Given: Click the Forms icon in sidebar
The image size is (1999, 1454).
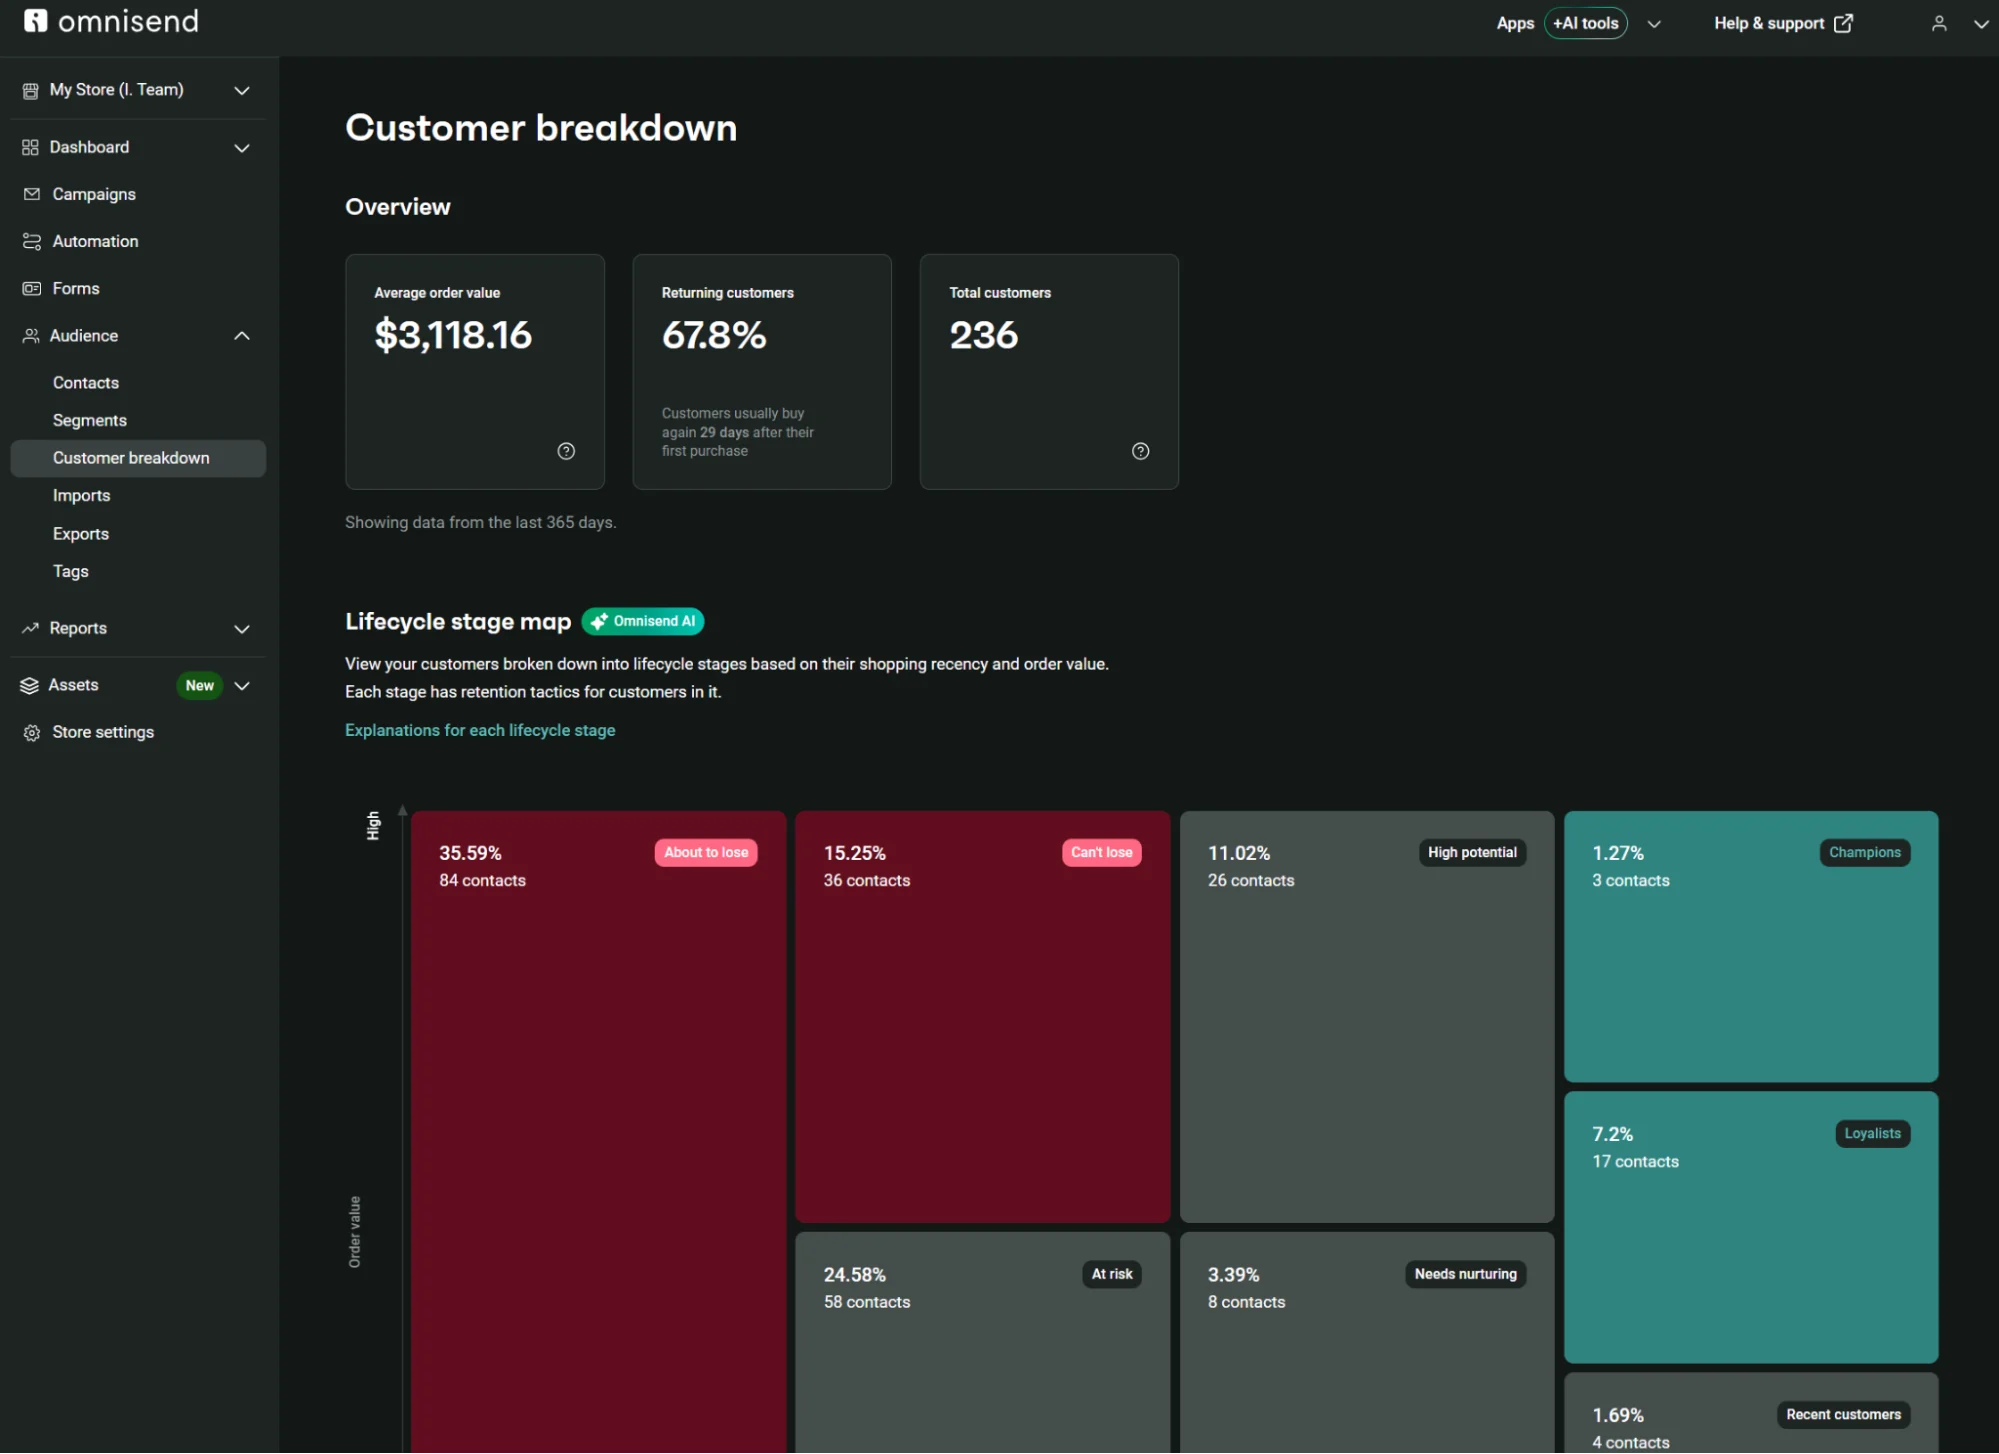Looking at the screenshot, I should [32, 288].
